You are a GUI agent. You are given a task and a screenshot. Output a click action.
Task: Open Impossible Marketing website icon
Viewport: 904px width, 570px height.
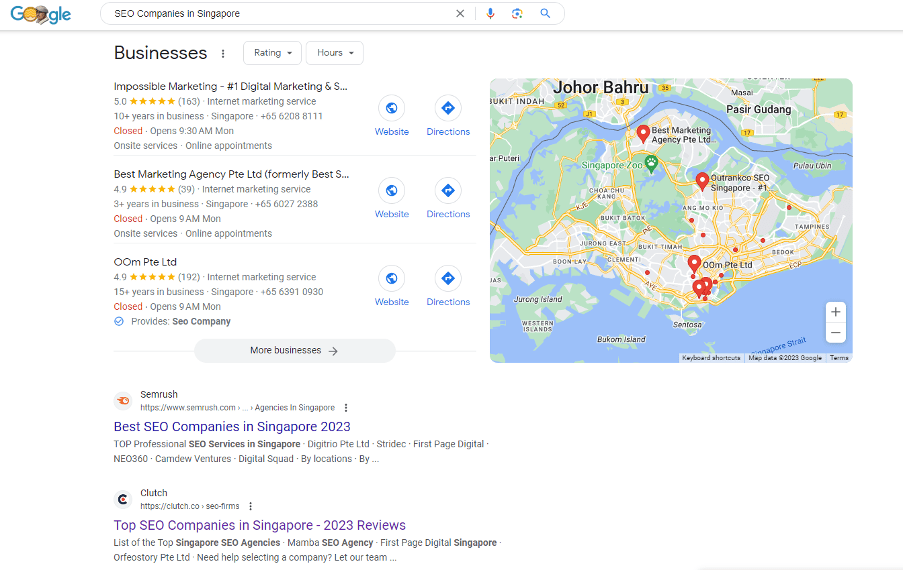tap(392, 109)
